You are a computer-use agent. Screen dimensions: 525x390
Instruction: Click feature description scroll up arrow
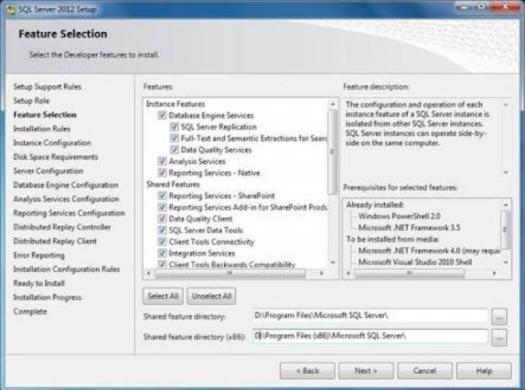click(x=506, y=105)
